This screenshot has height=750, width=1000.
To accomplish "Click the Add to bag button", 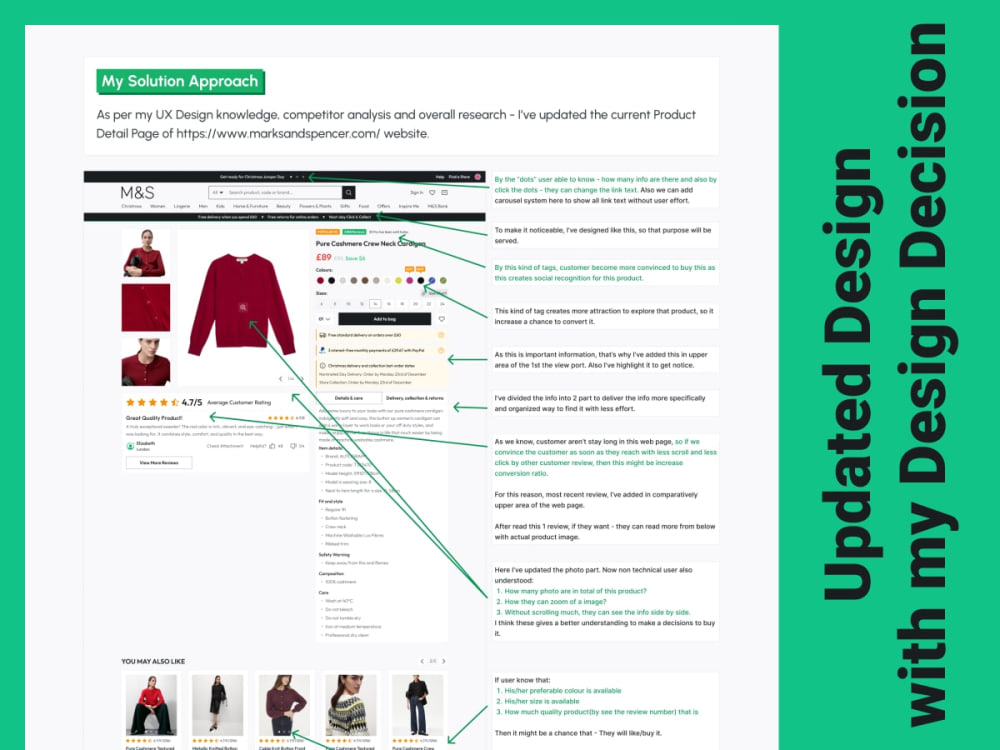I will (x=385, y=319).
